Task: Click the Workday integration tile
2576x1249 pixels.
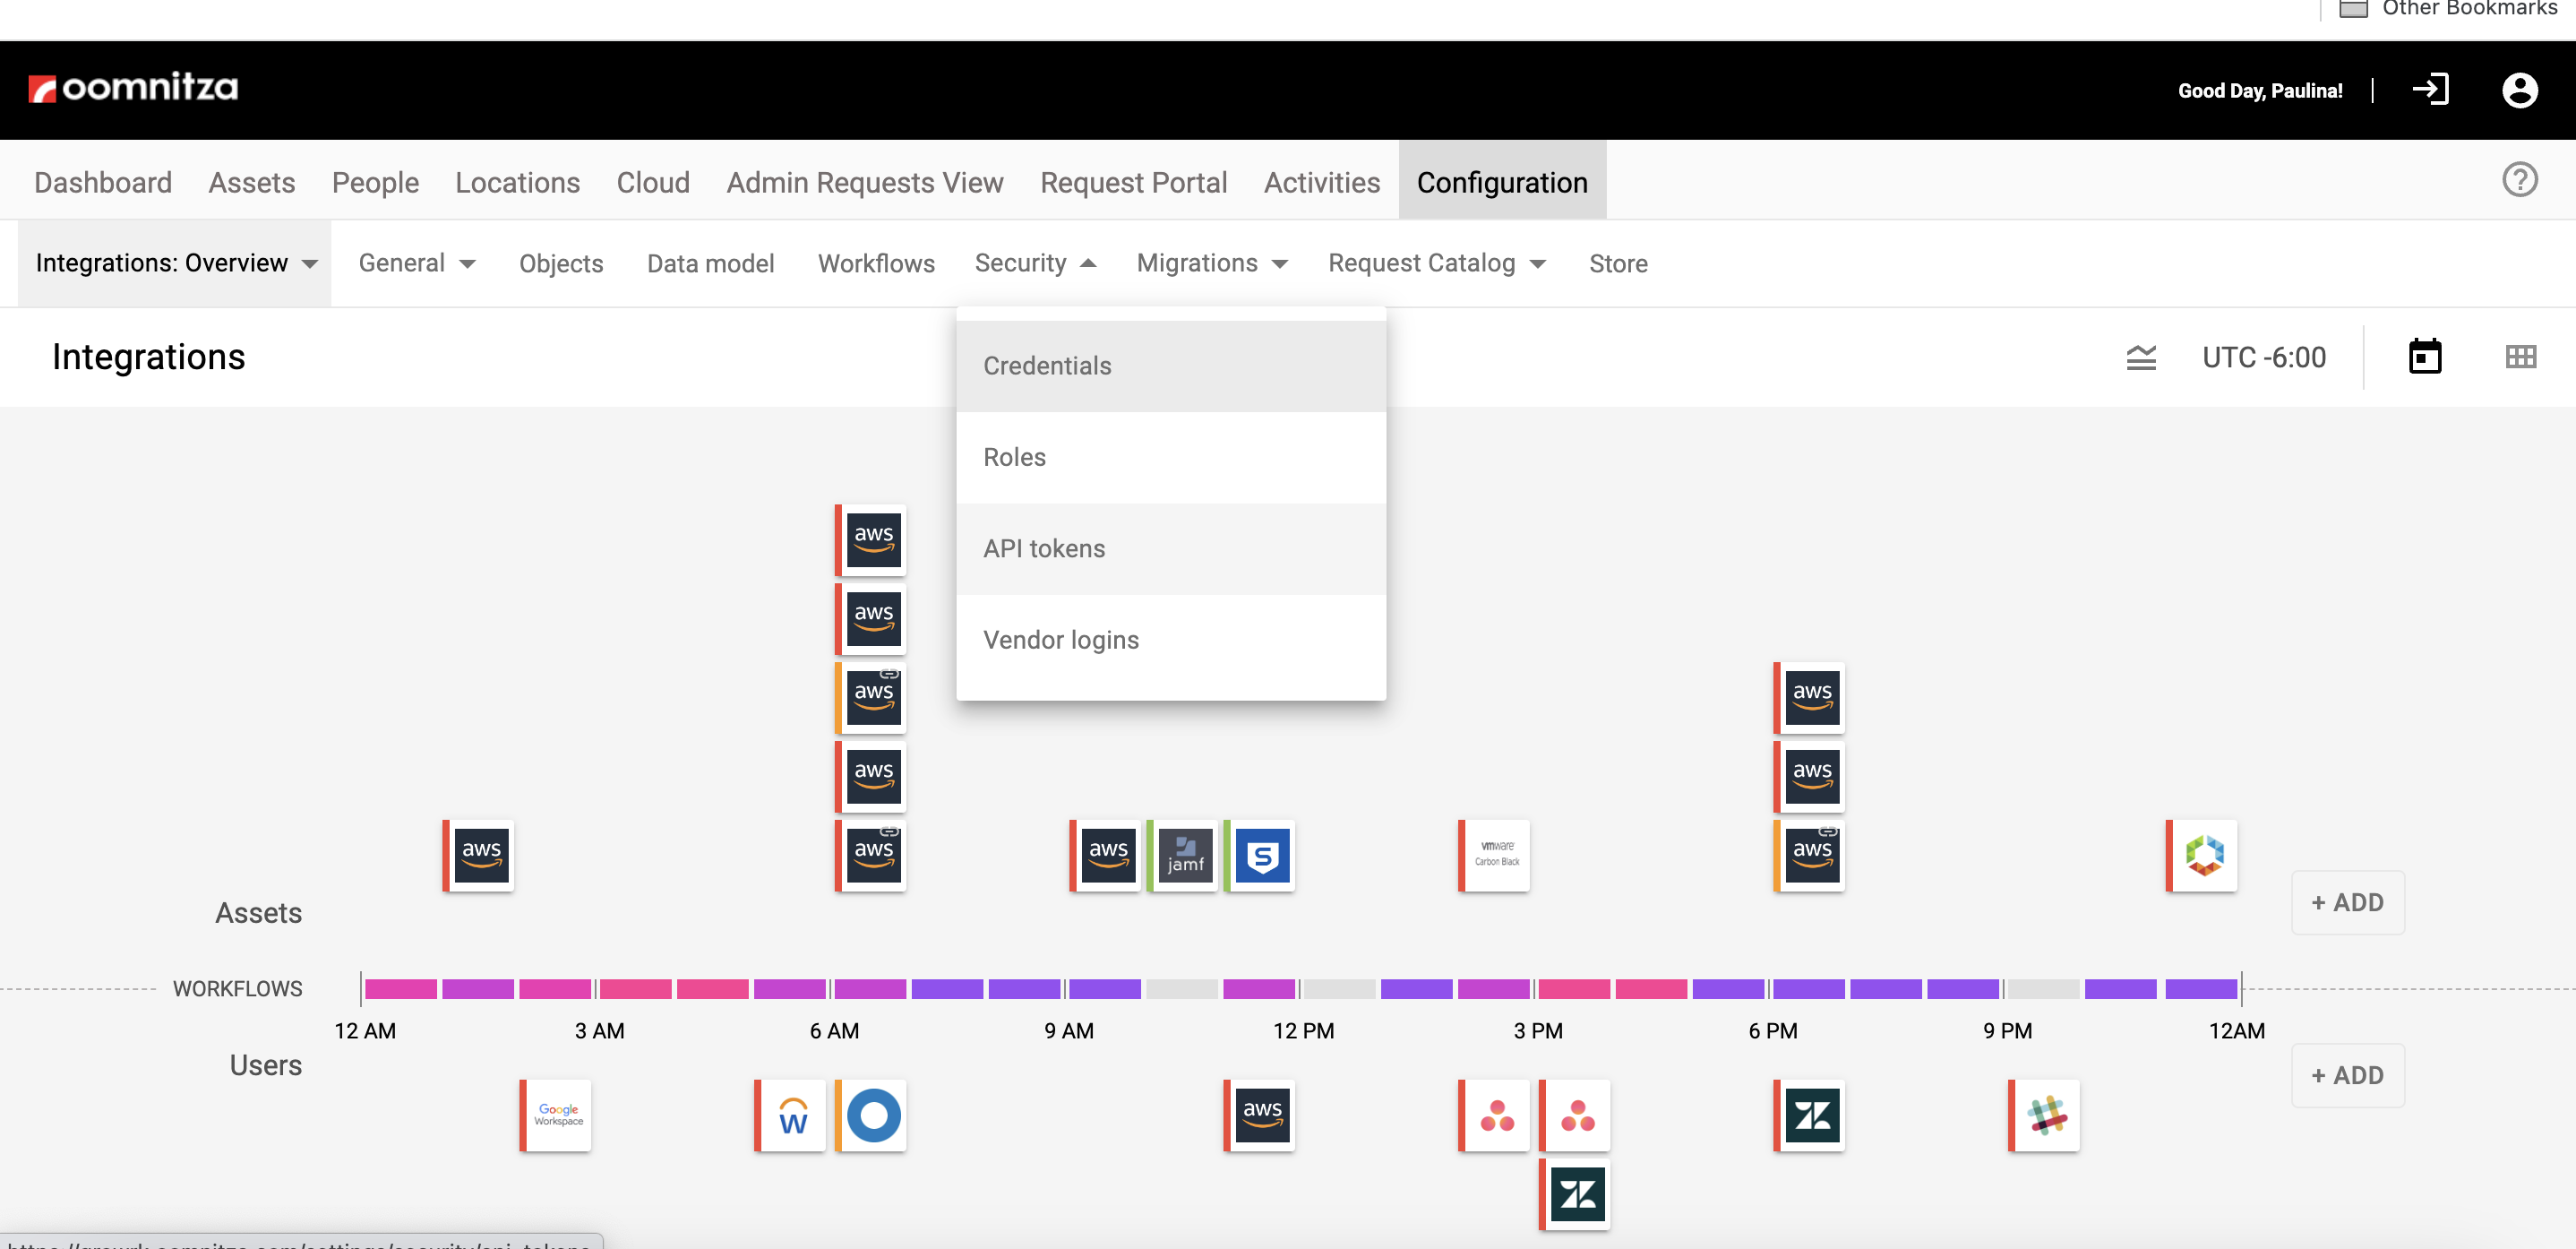Action: [793, 1115]
